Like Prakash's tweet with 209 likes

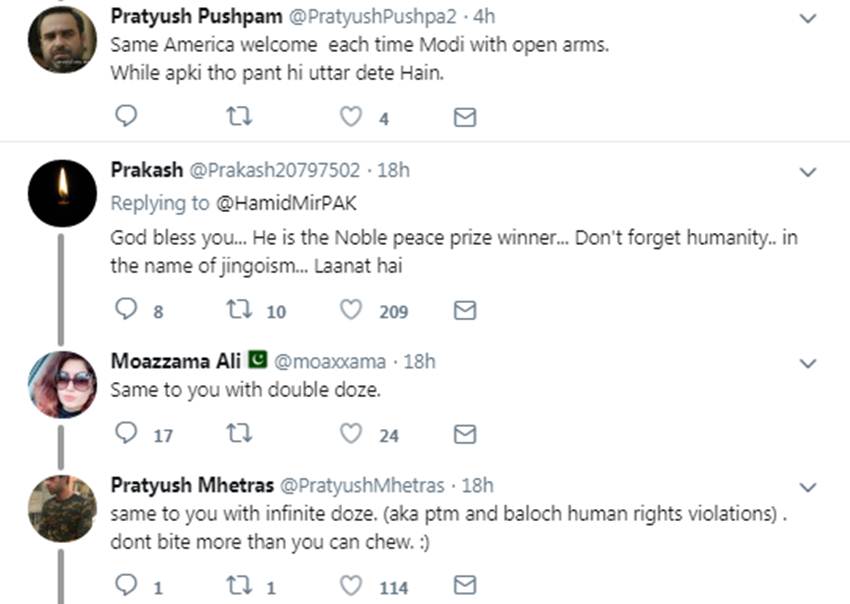[350, 311]
